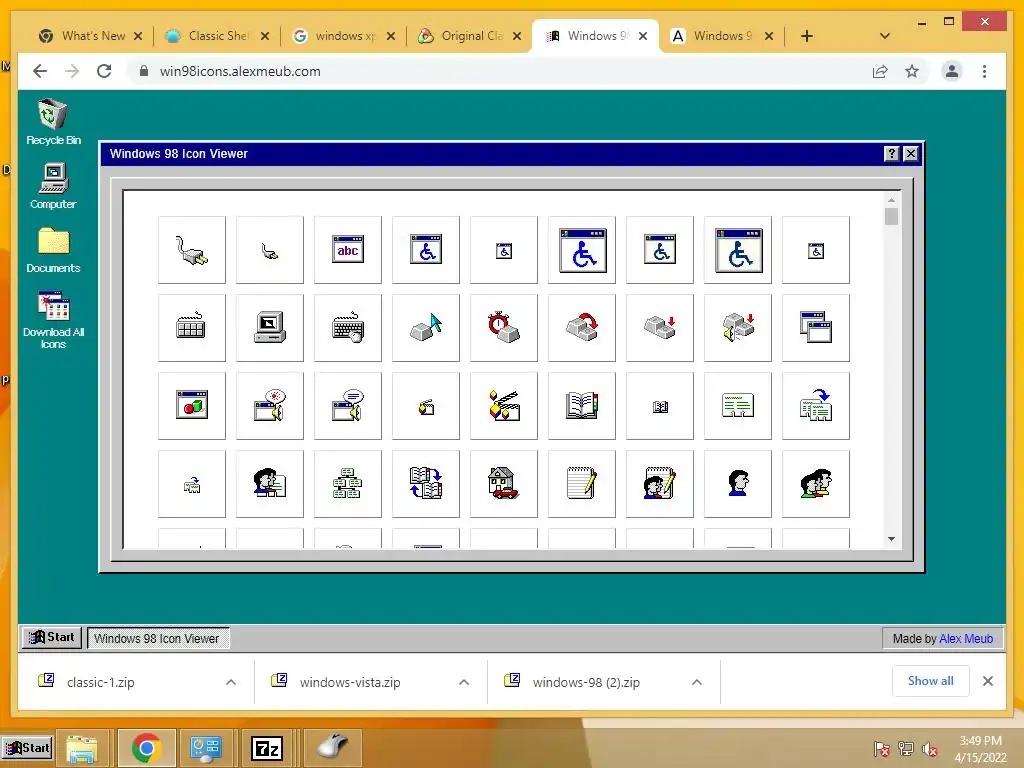Click the icon list scrollbar thumb
The width and height of the screenshot is (1024, 768).
(x=891, y=216)
